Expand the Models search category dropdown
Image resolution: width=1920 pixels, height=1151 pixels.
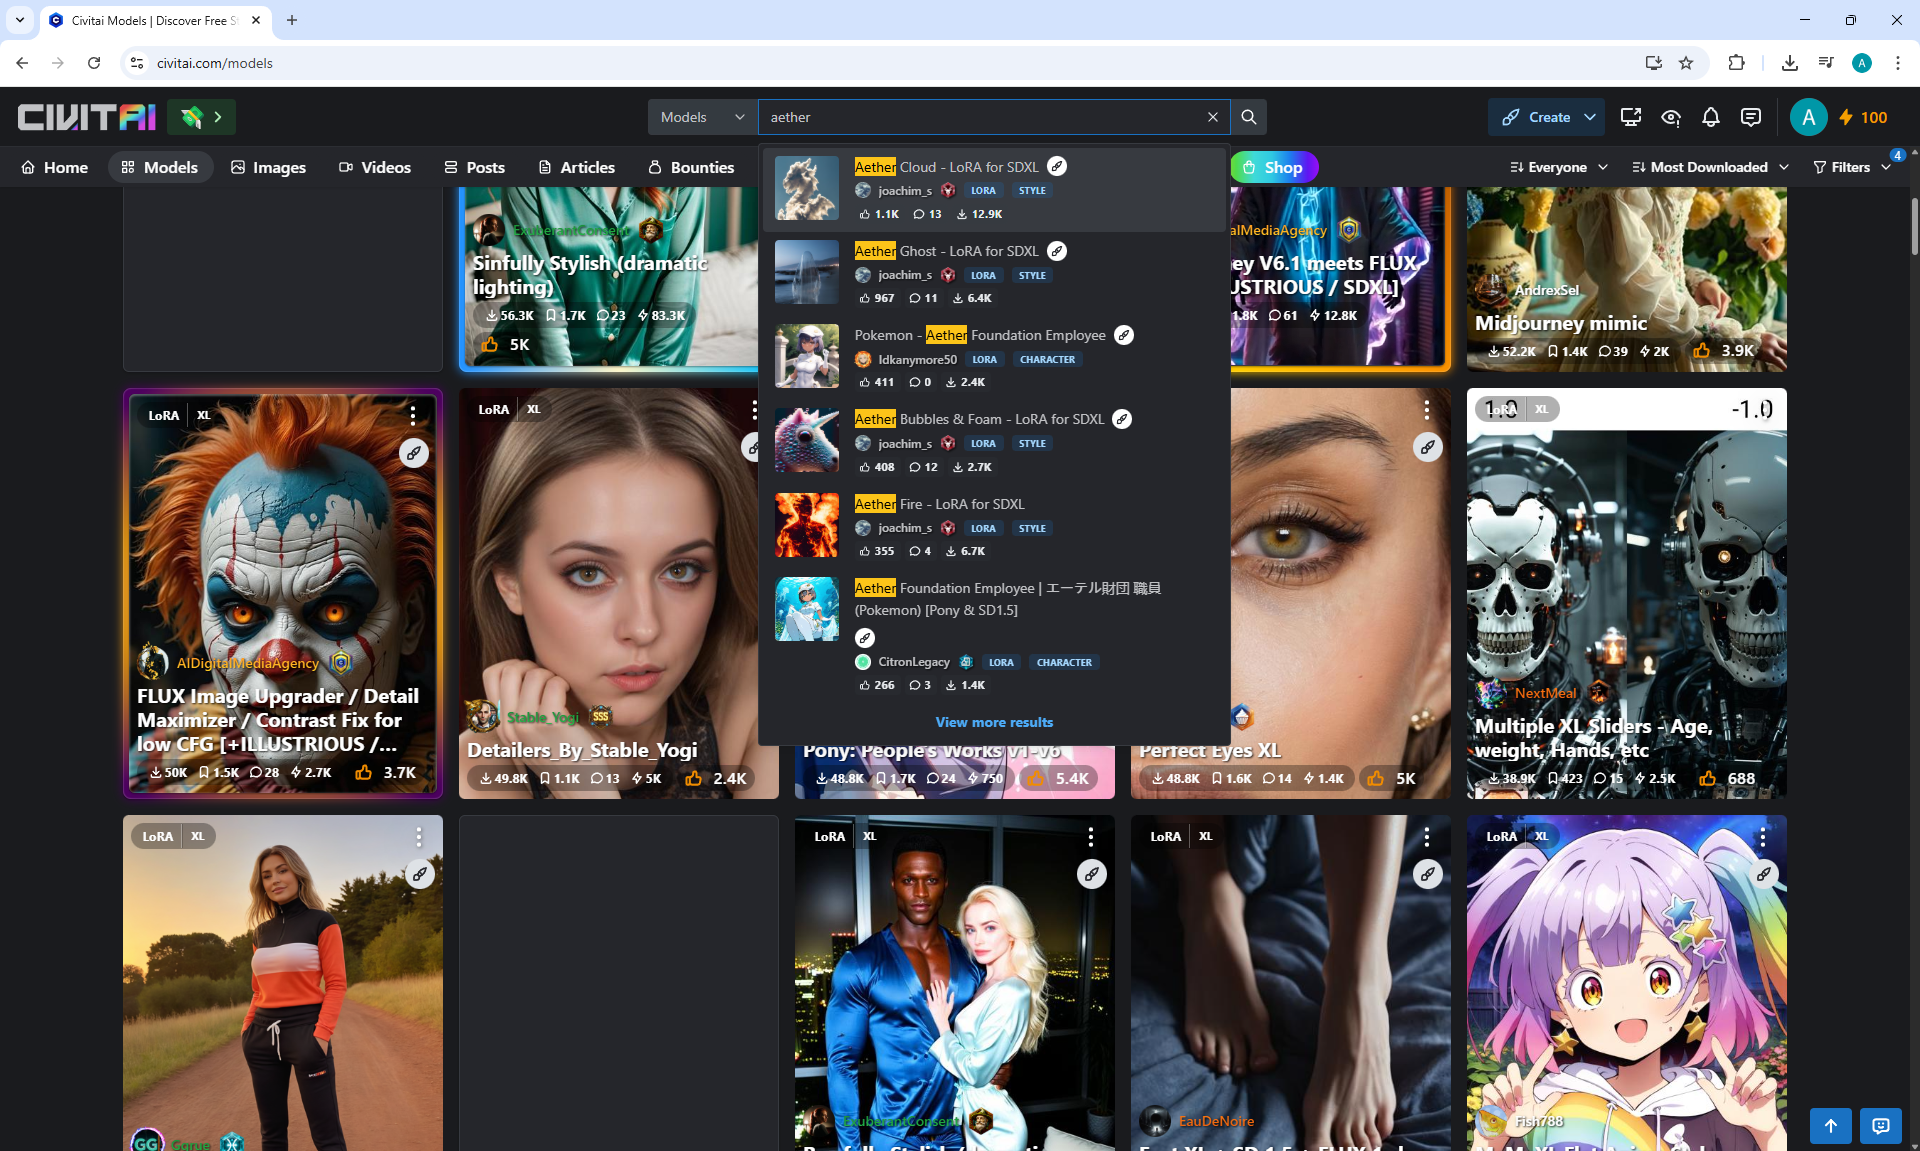(703, 117)
